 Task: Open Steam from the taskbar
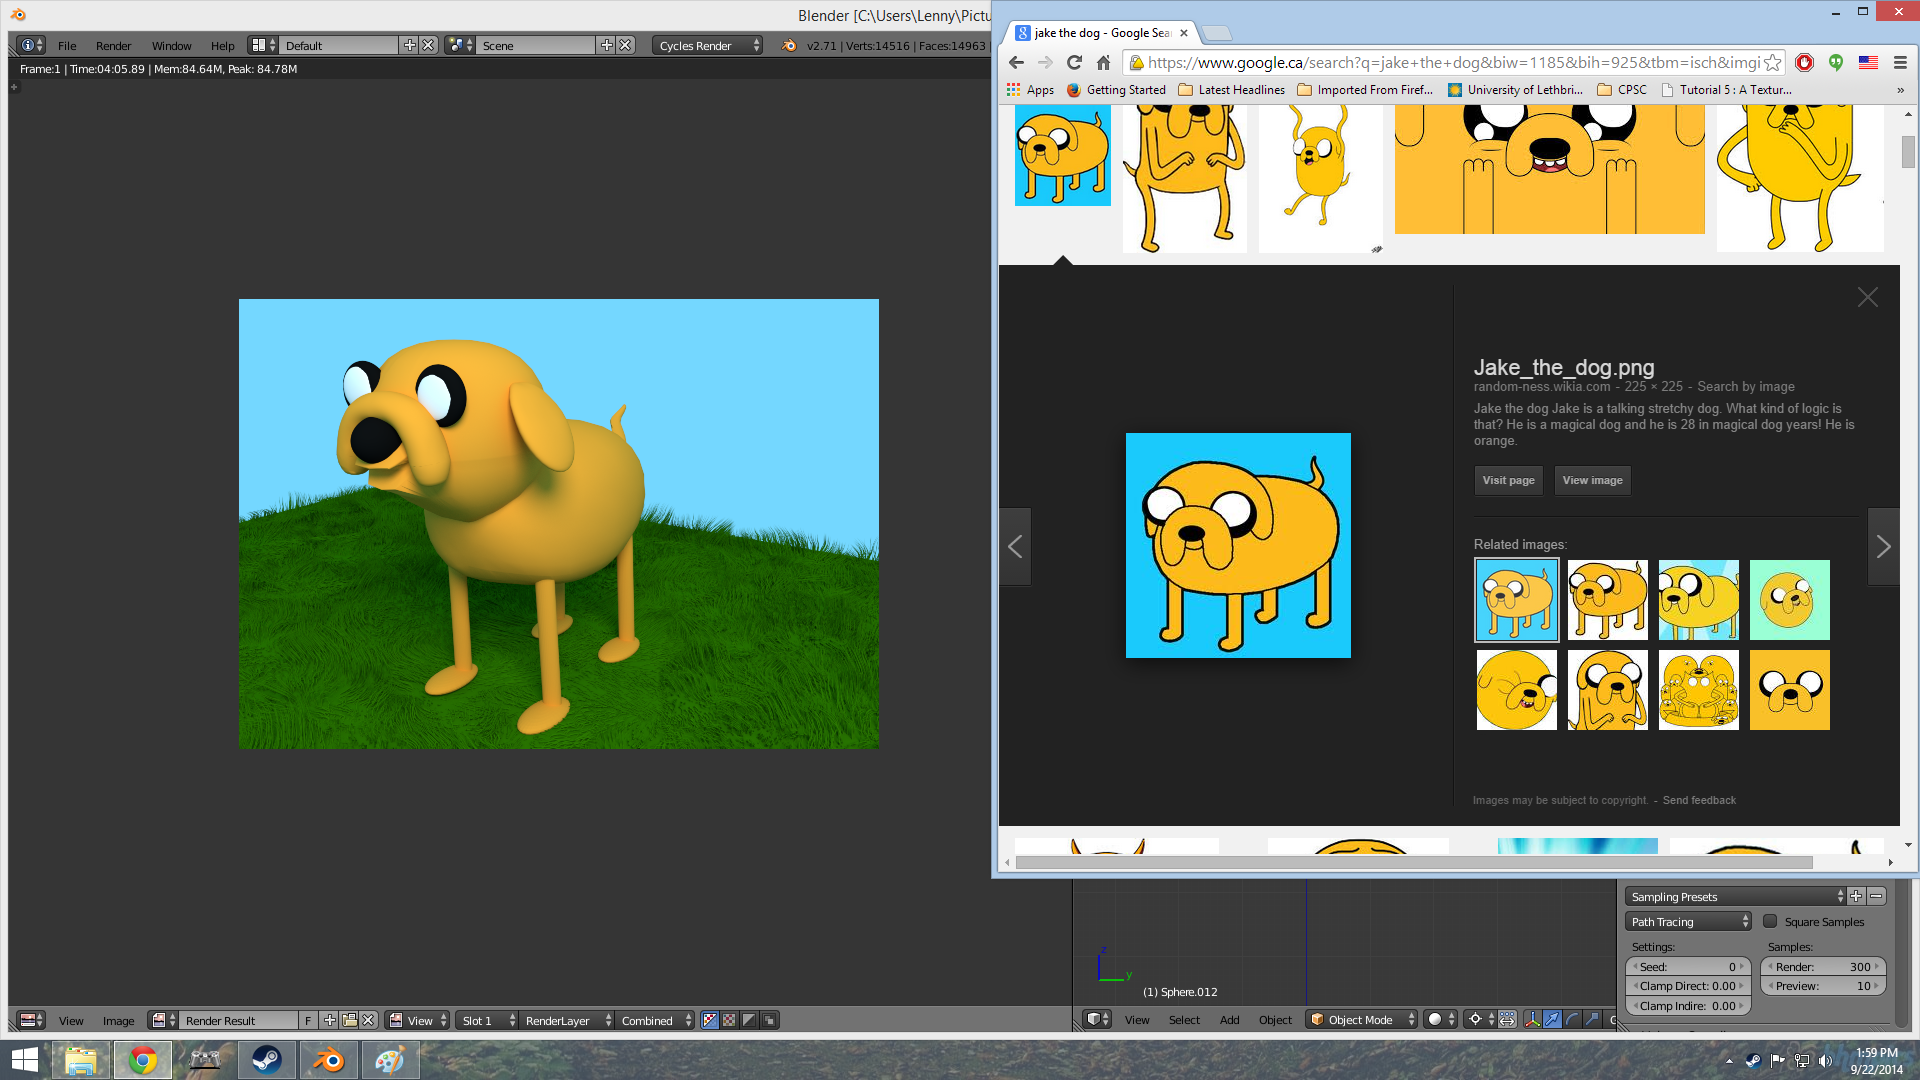pos(266,1060)
